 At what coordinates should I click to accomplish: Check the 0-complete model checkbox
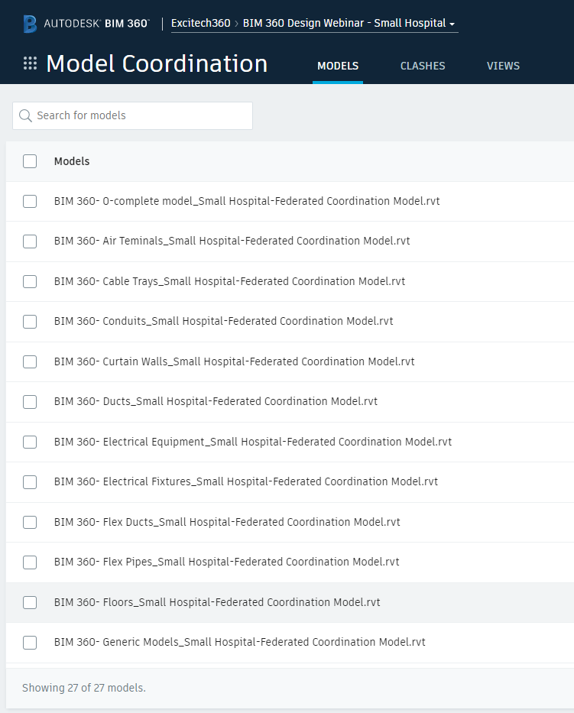30,201
